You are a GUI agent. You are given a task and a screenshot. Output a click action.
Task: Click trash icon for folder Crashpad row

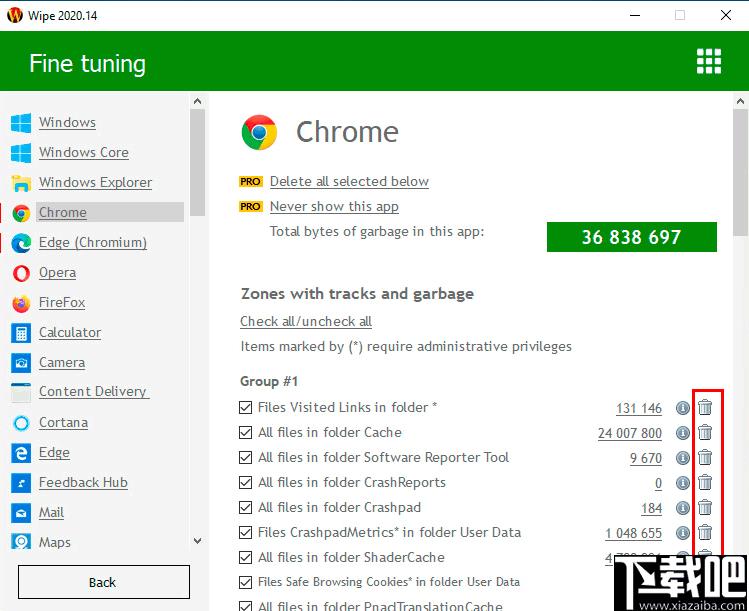705,507
